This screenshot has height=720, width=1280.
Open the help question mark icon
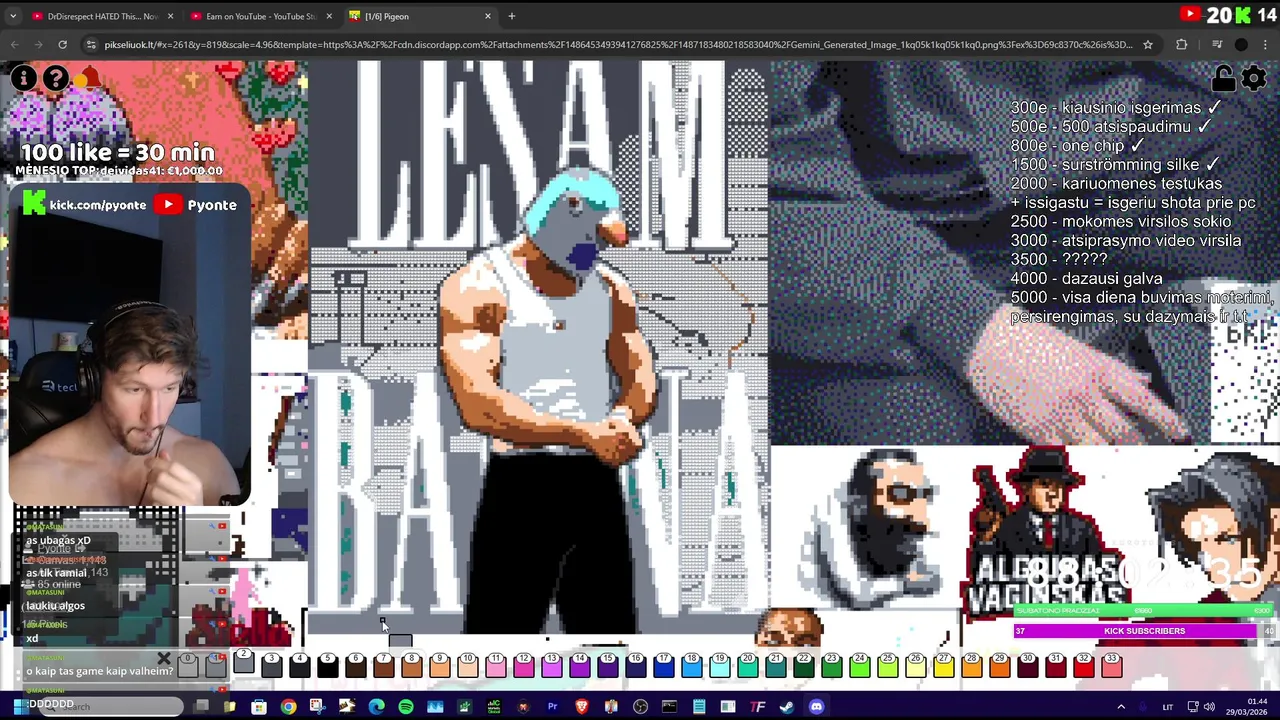(x=56, y=78)
